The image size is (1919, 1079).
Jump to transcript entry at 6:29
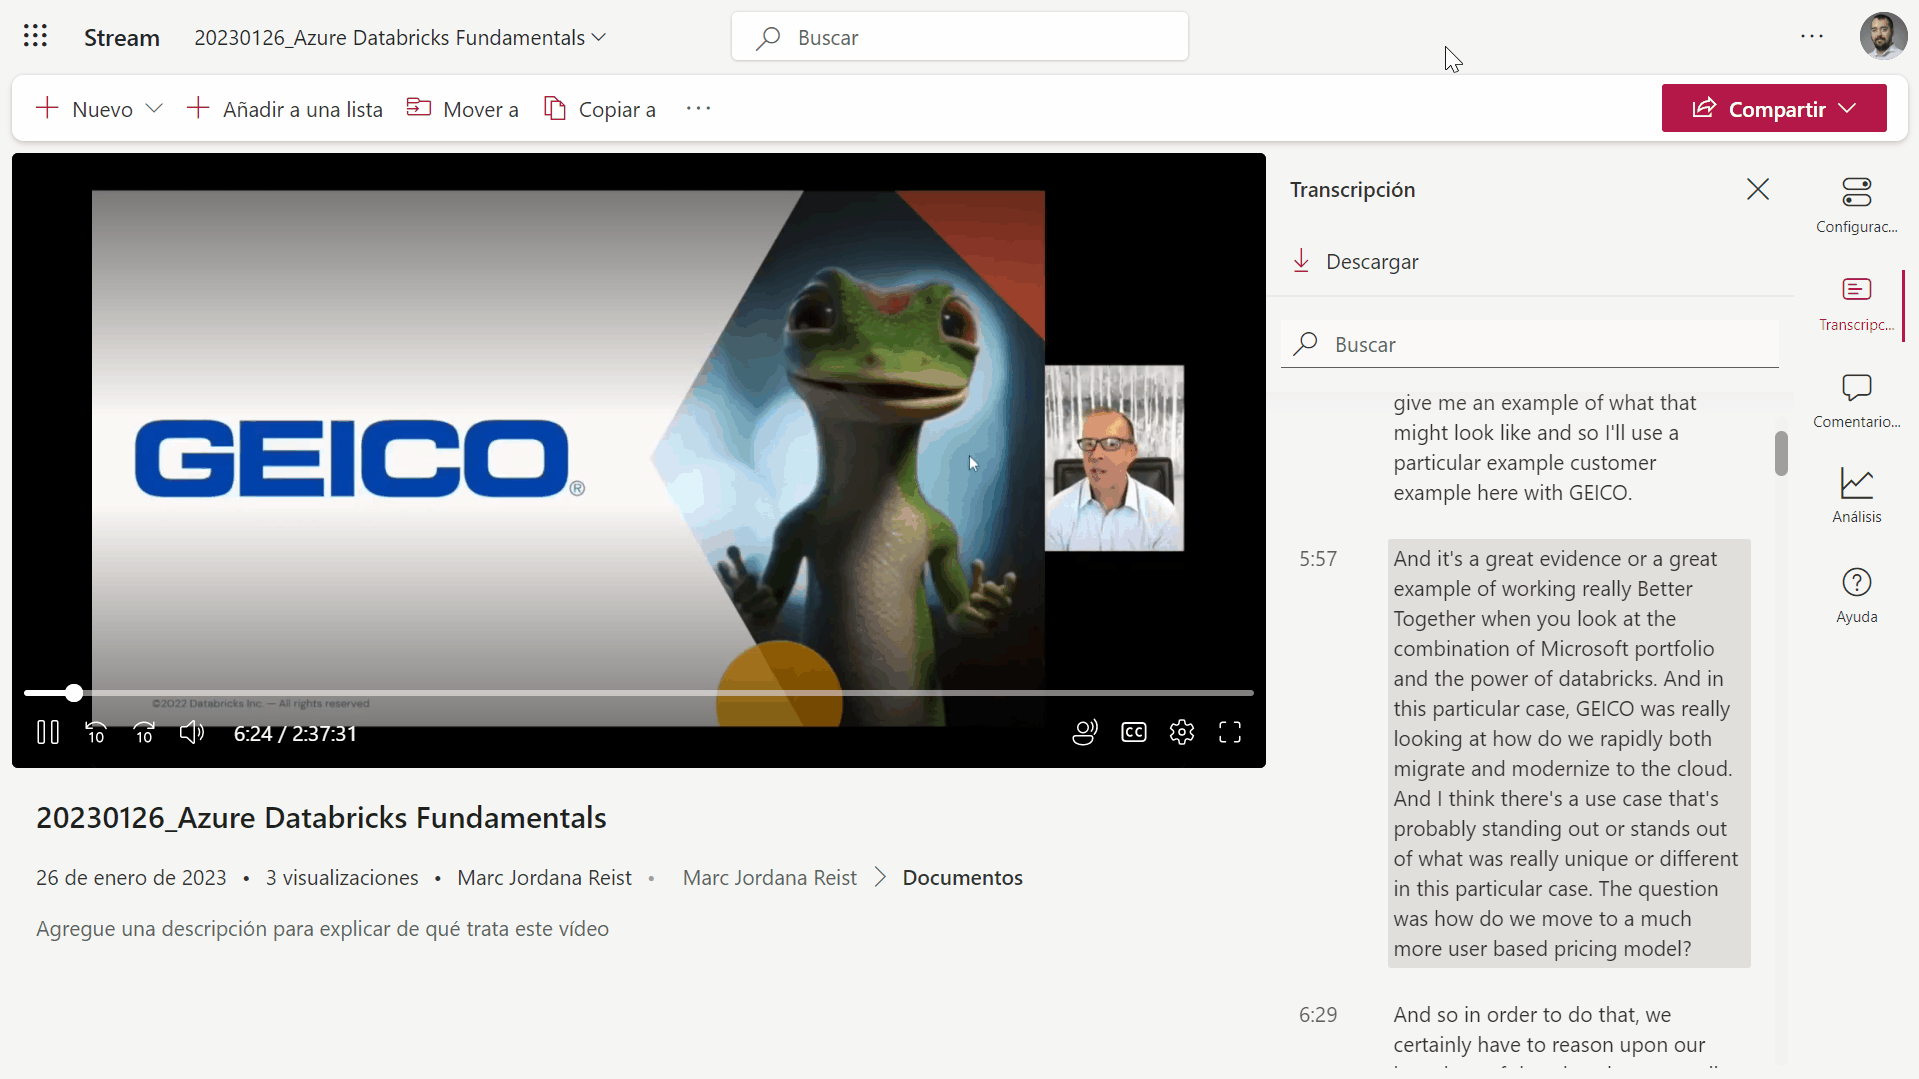(1318, 1015)
